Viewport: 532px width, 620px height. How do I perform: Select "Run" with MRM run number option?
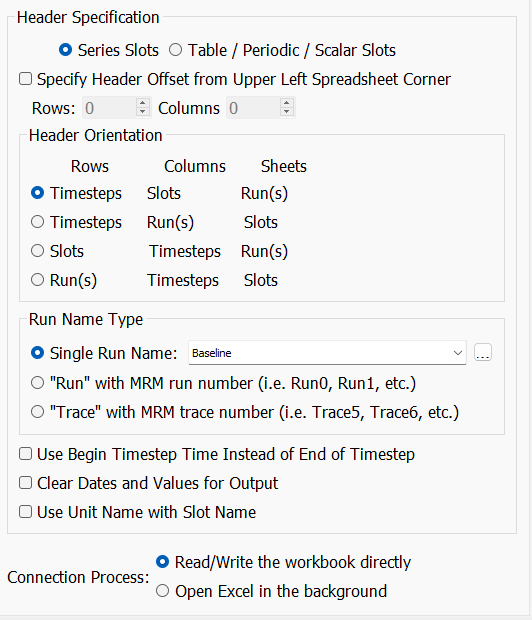click(38, 383)
